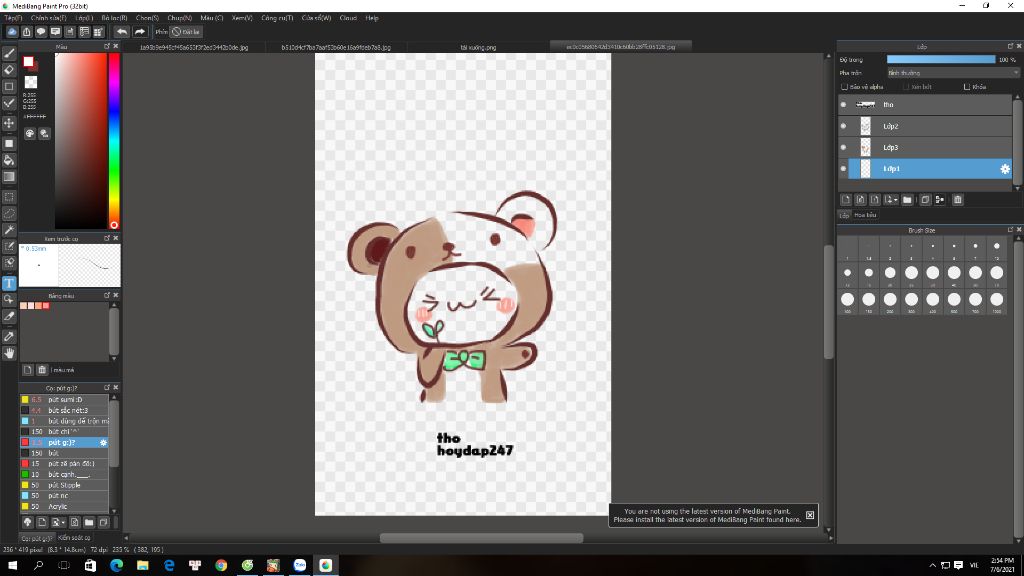Toggle the Xén bớt clipping checkbox
Screen dimensions: 1024x576
[906, 87]
